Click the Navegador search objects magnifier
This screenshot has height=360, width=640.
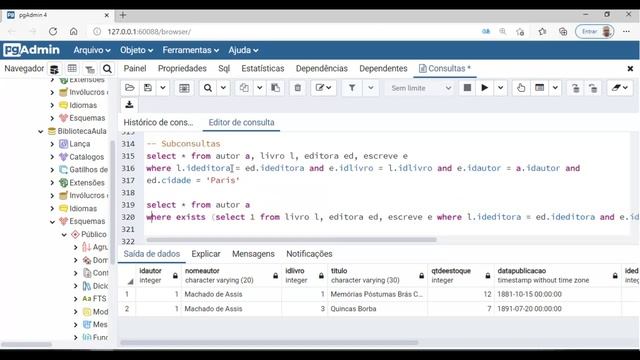(107, 69)
